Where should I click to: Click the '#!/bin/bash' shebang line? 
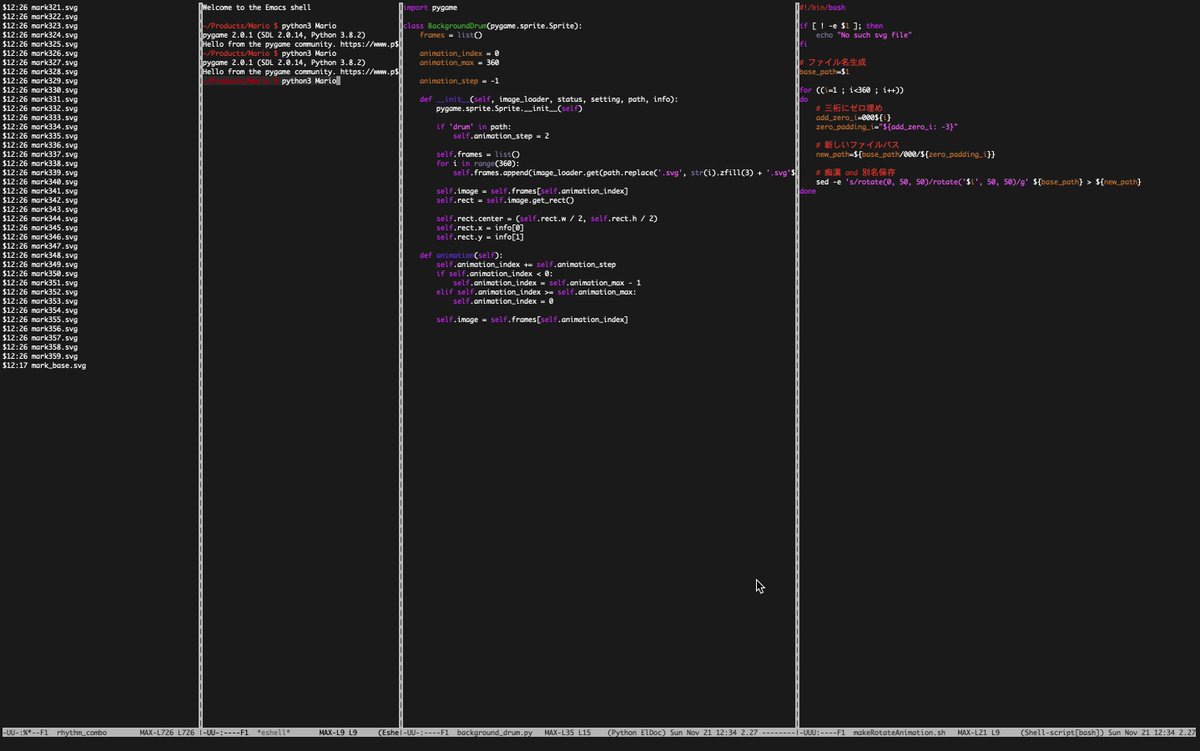(822, 7)
